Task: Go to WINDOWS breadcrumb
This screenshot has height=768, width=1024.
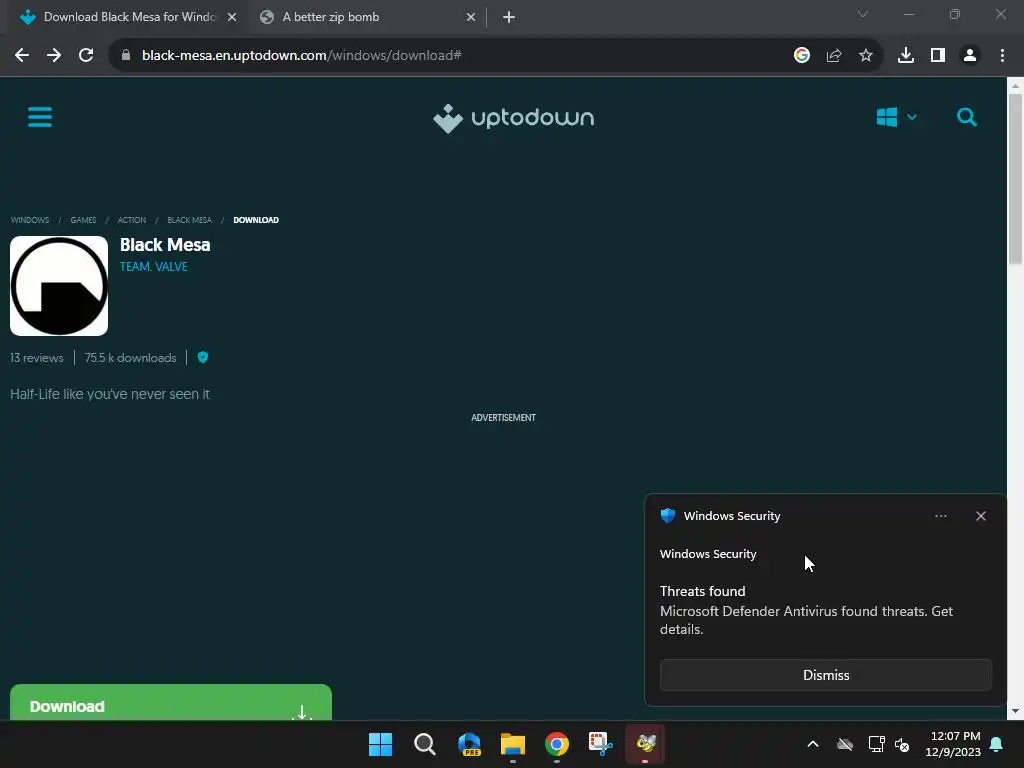Action: click(30, 220)
